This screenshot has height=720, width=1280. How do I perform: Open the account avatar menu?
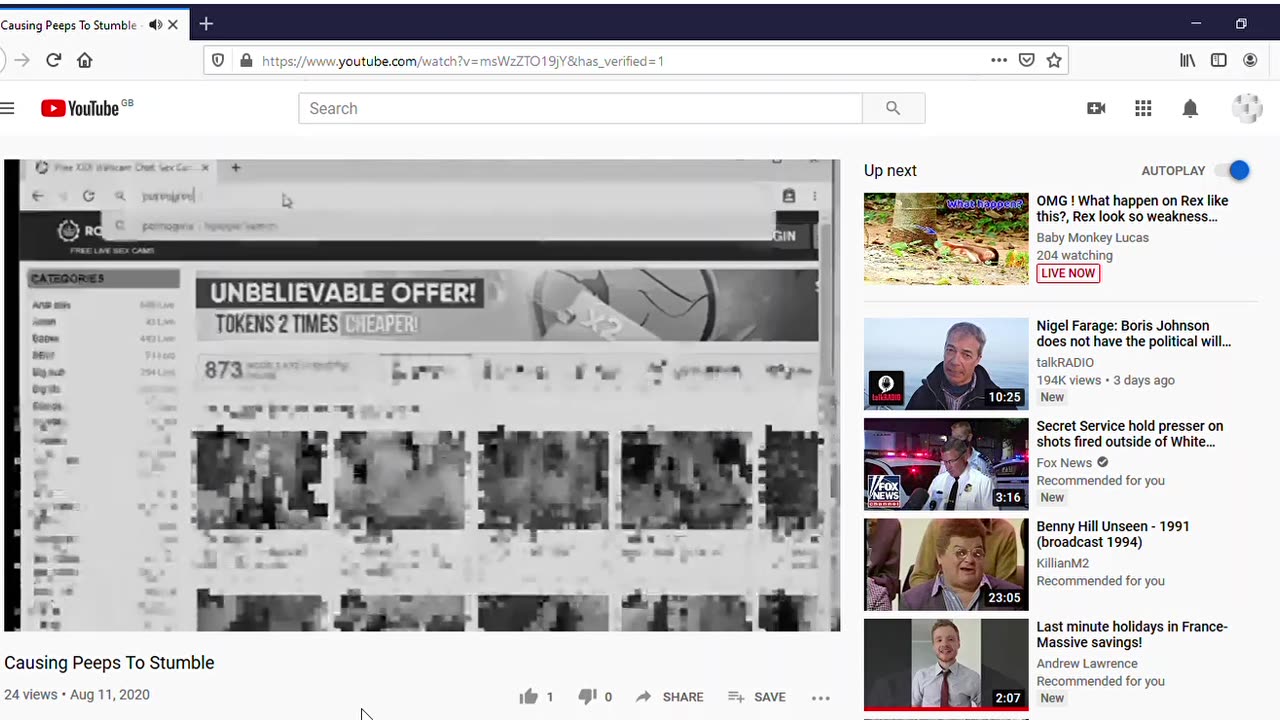(x=1247, y=108)
